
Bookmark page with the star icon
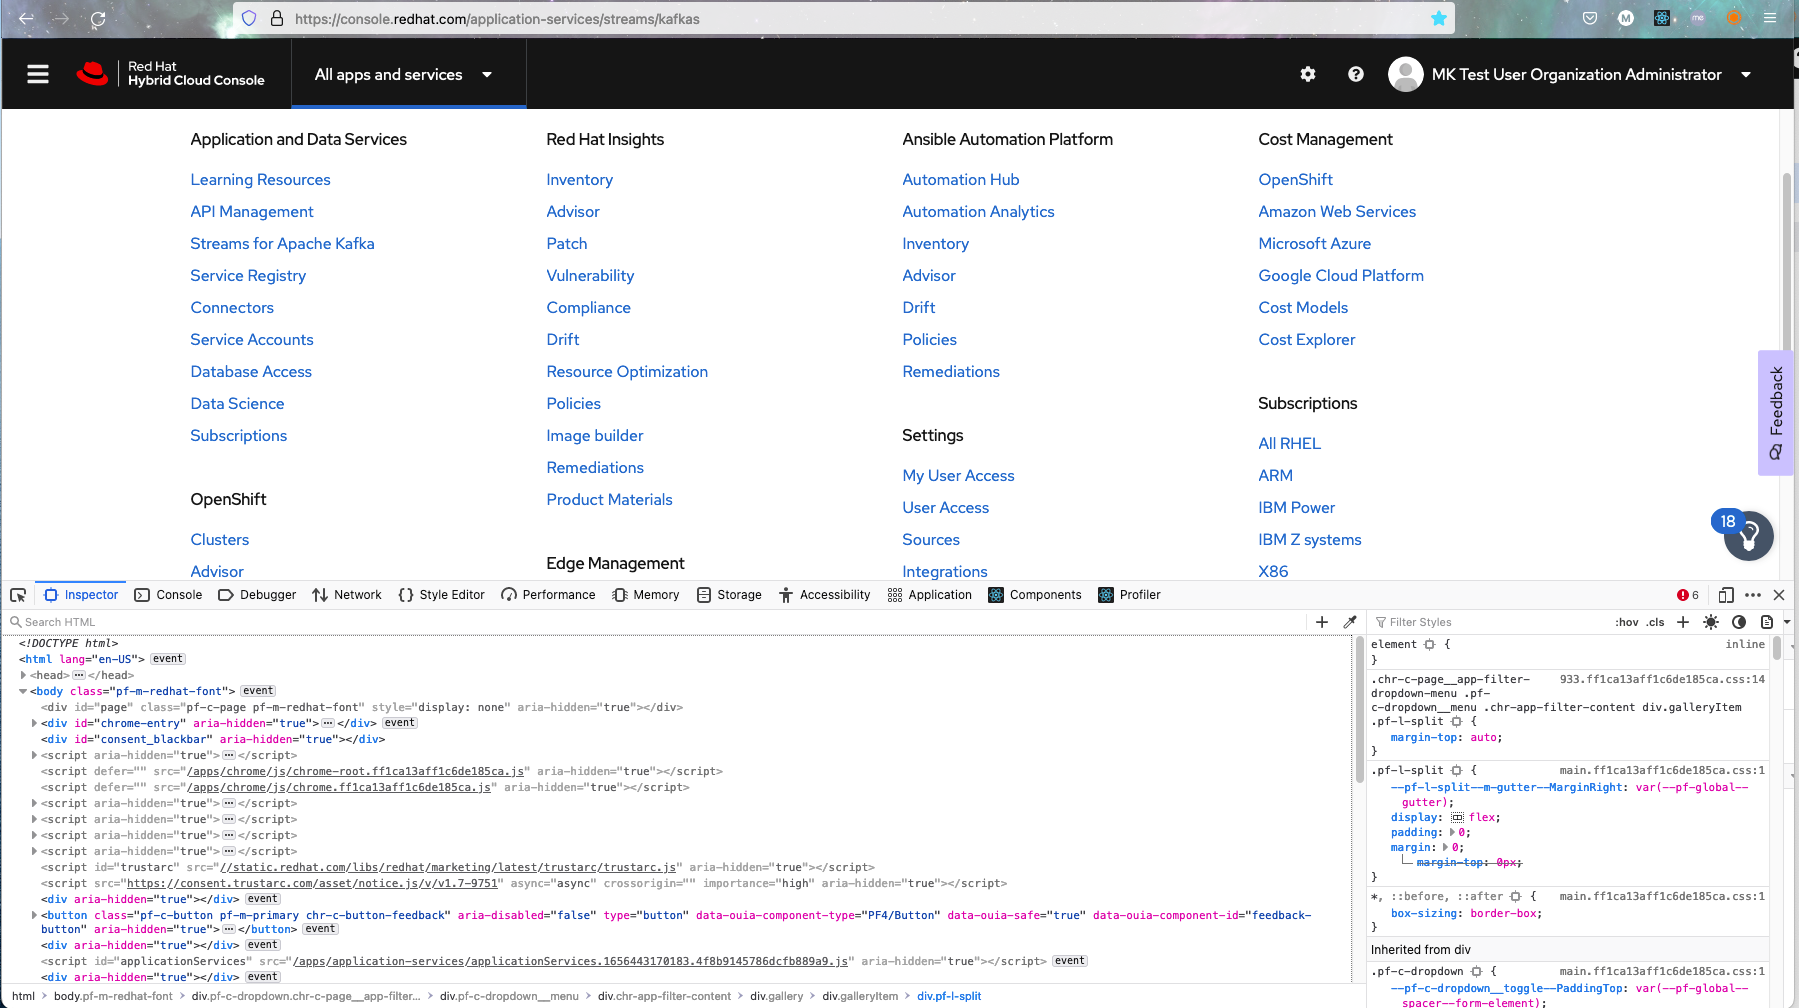1438,18
